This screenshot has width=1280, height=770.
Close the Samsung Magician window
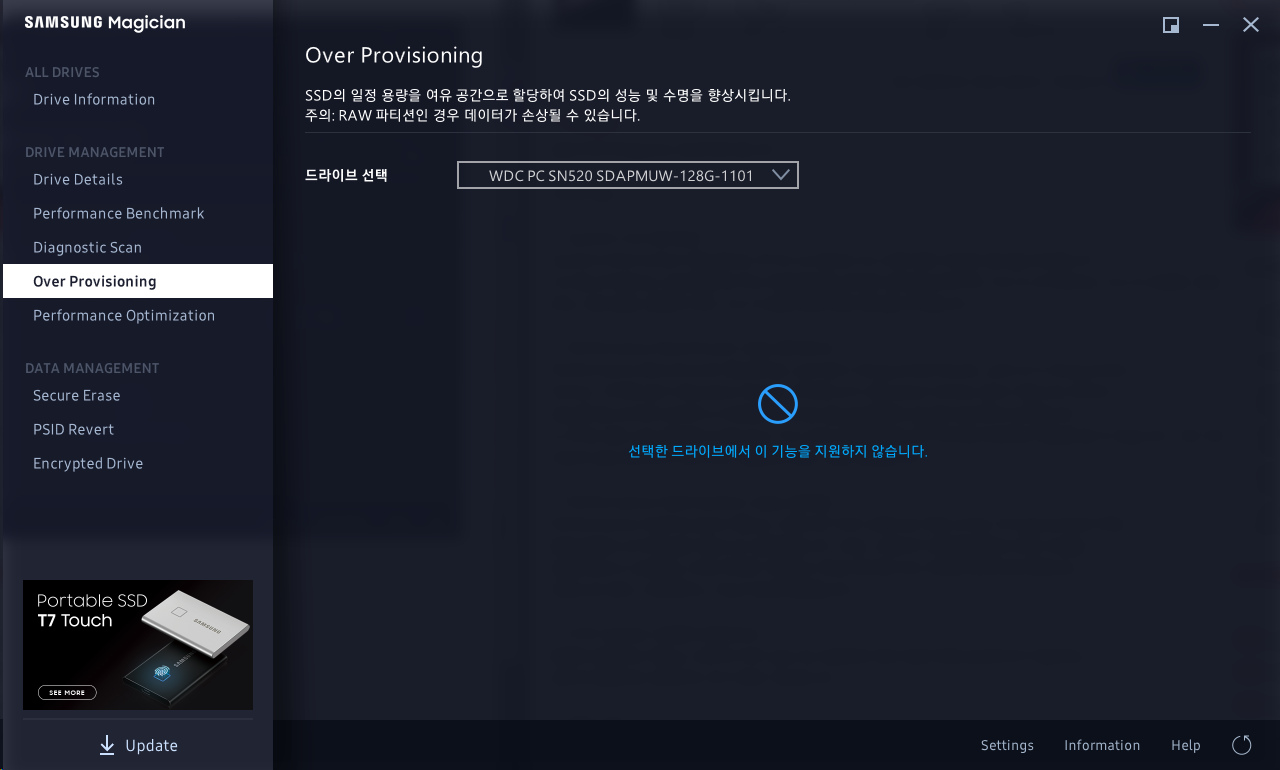pos(1251,25)
